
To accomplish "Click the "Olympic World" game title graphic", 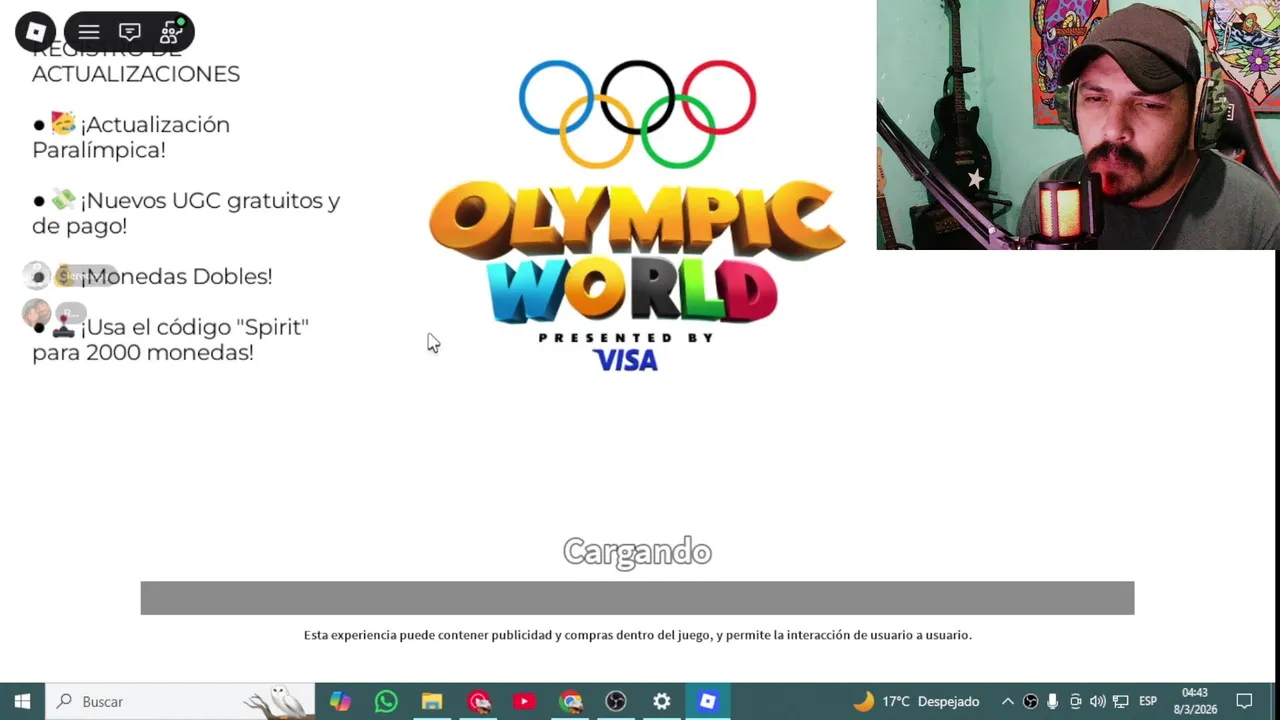I will 637,252.
